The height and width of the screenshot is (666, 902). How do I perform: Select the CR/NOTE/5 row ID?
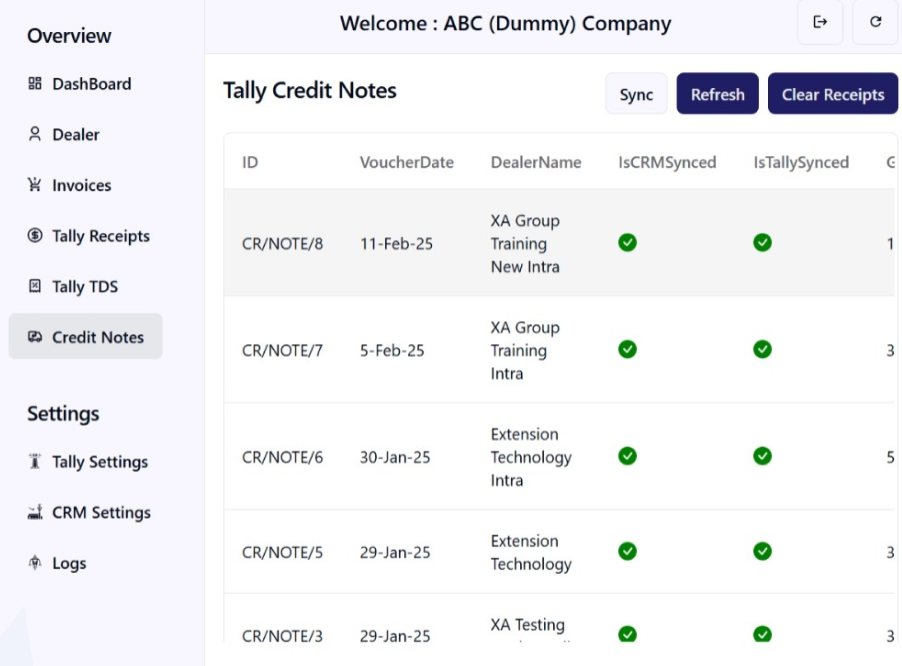coord(282,552)
